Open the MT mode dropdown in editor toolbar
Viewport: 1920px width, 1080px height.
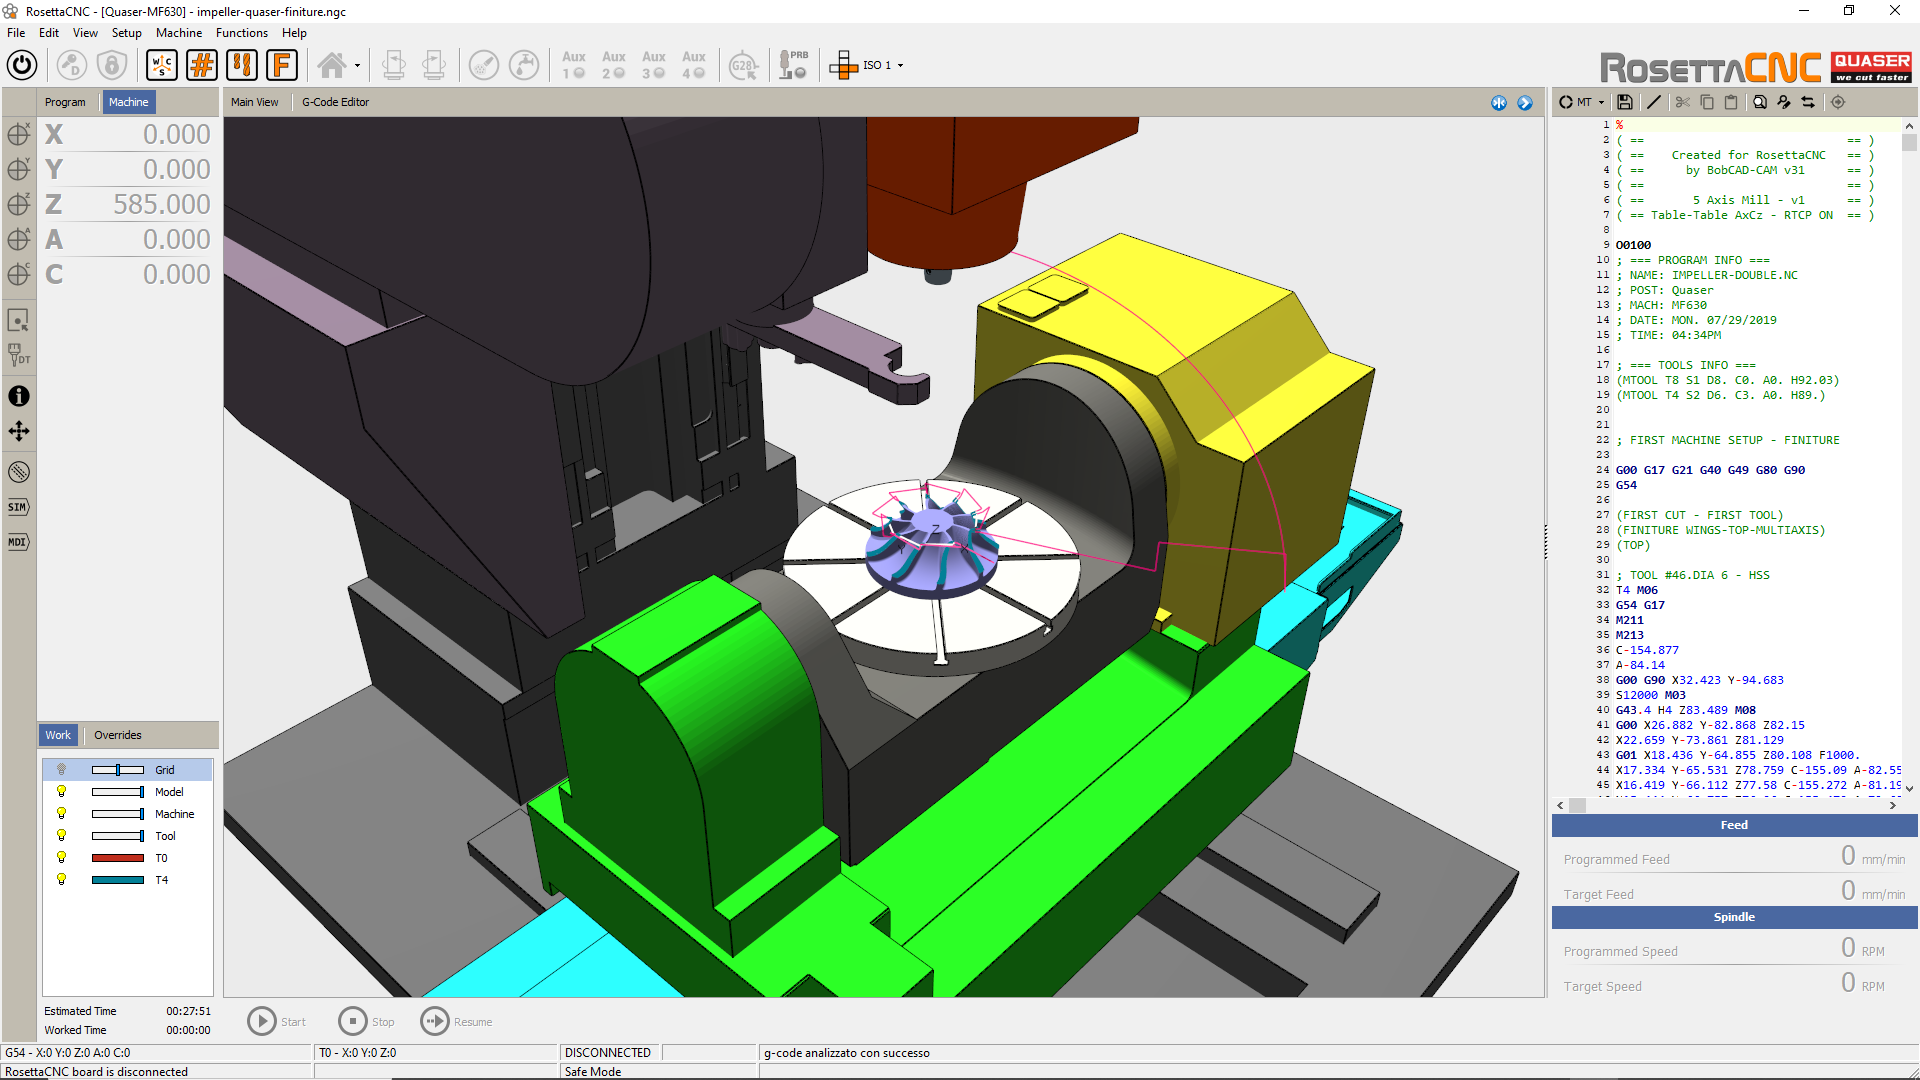(x=1601, y=102)
